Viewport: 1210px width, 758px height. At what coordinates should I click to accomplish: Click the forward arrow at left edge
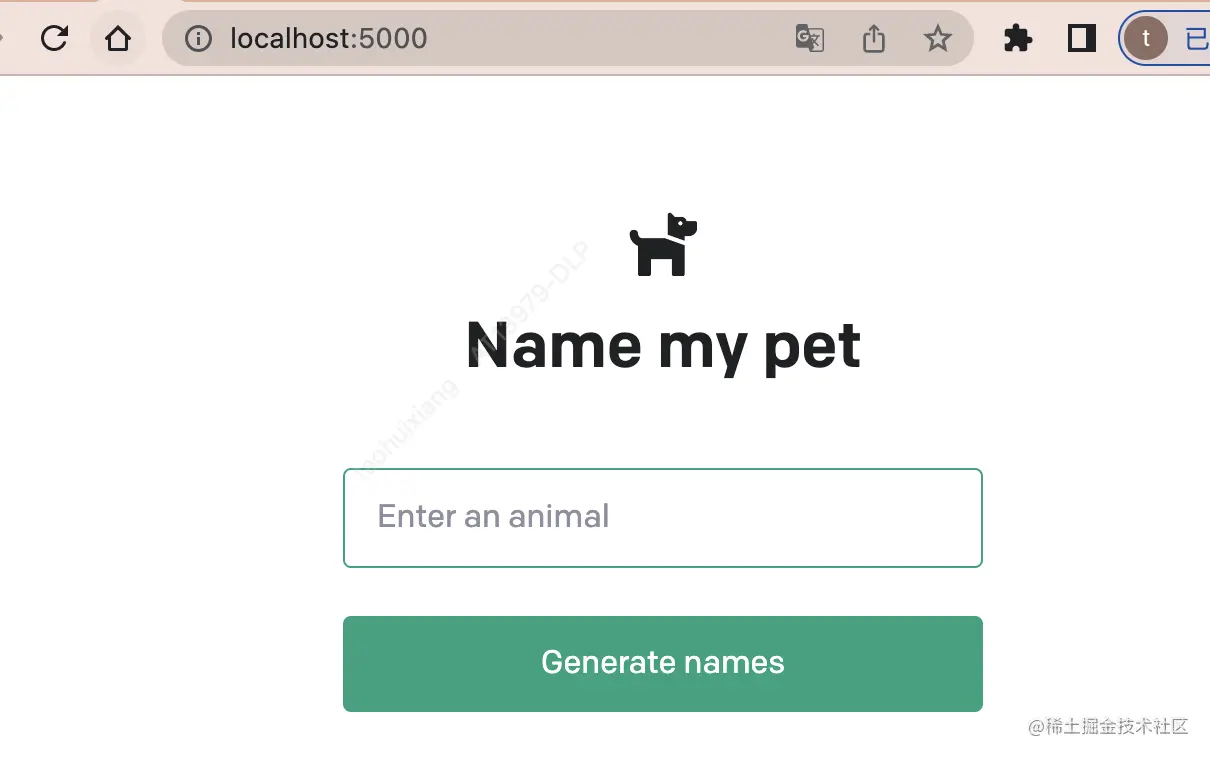pyautogui.click(x=3, y=39)
